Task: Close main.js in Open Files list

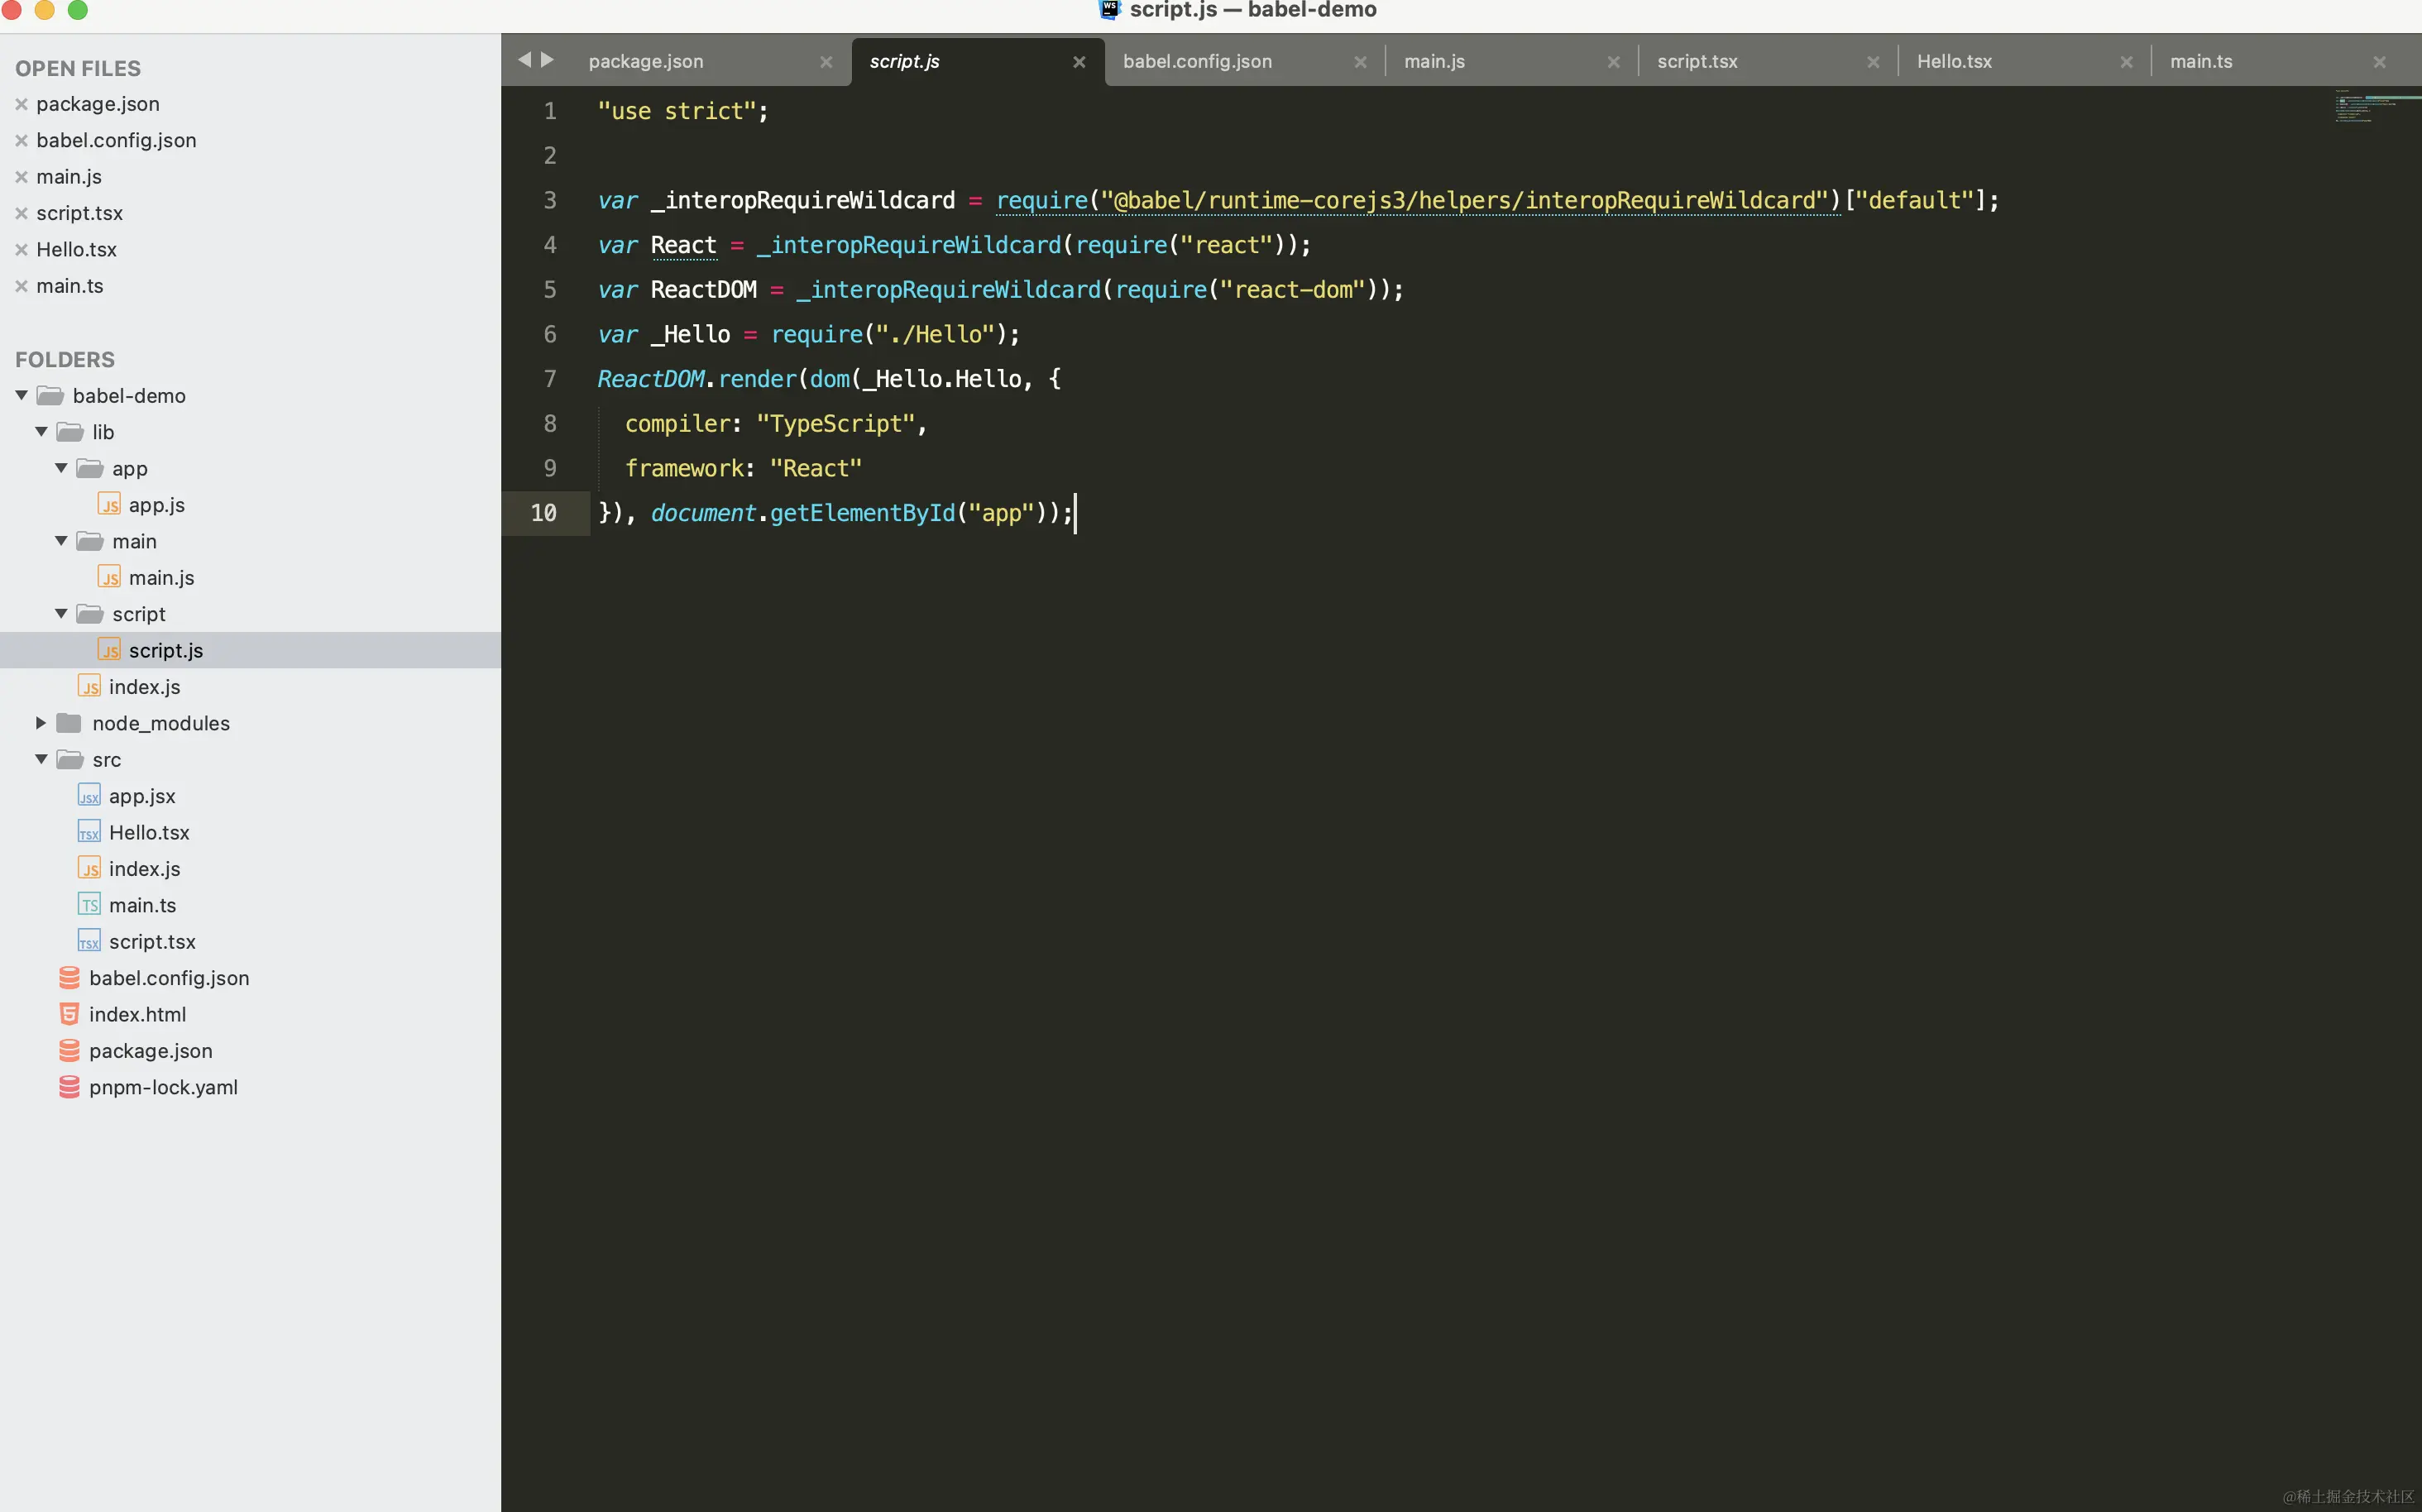Action: [21, 177]
